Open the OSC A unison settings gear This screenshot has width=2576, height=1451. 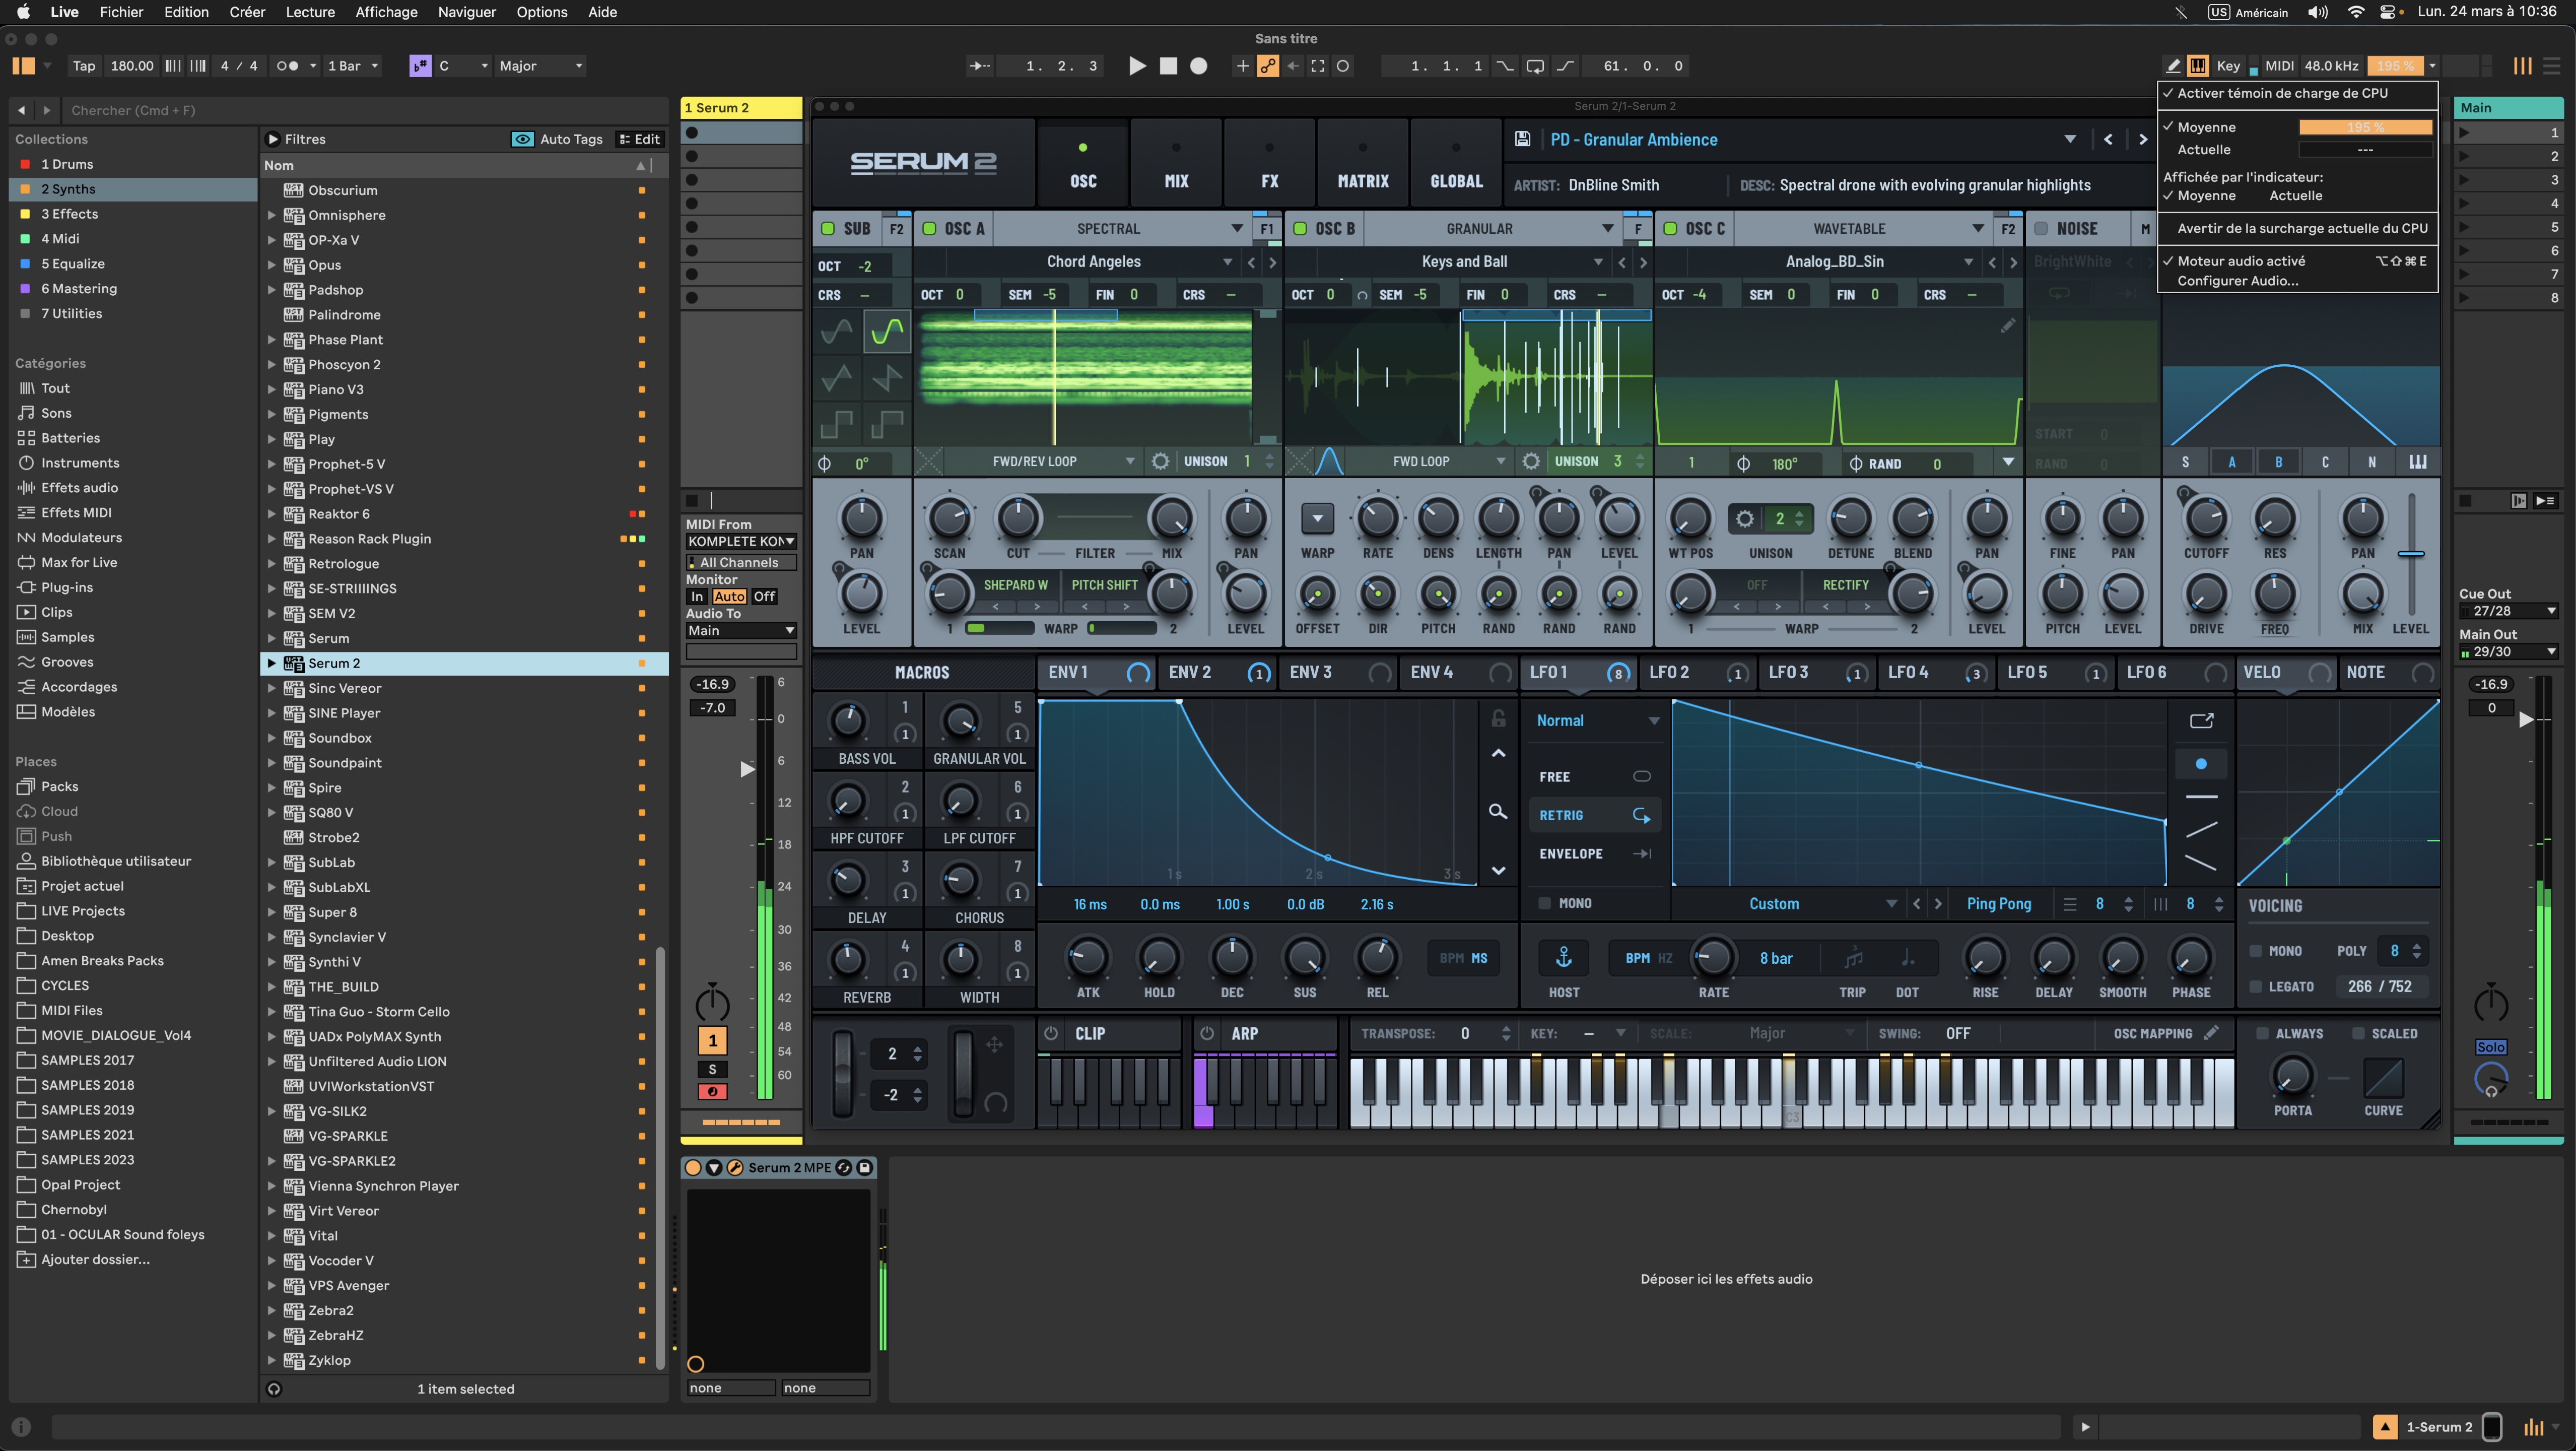[1160, 461]
